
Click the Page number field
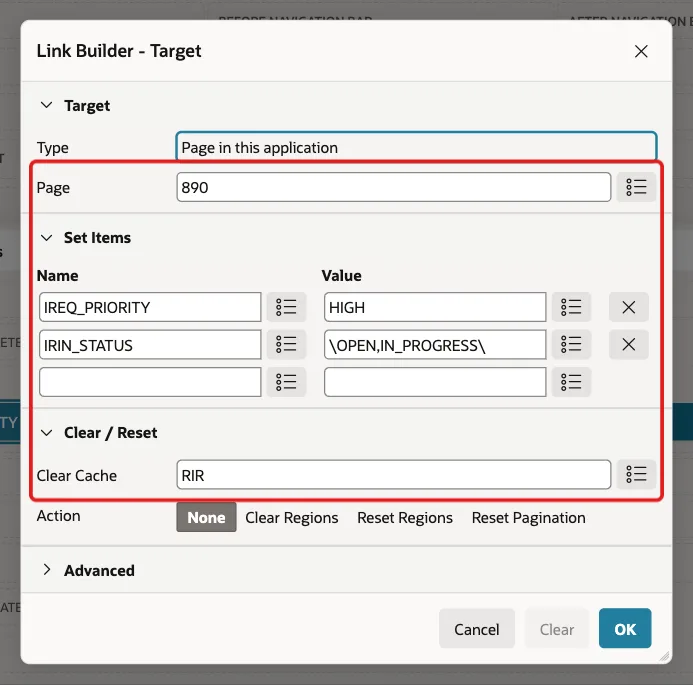pos(393,187)
